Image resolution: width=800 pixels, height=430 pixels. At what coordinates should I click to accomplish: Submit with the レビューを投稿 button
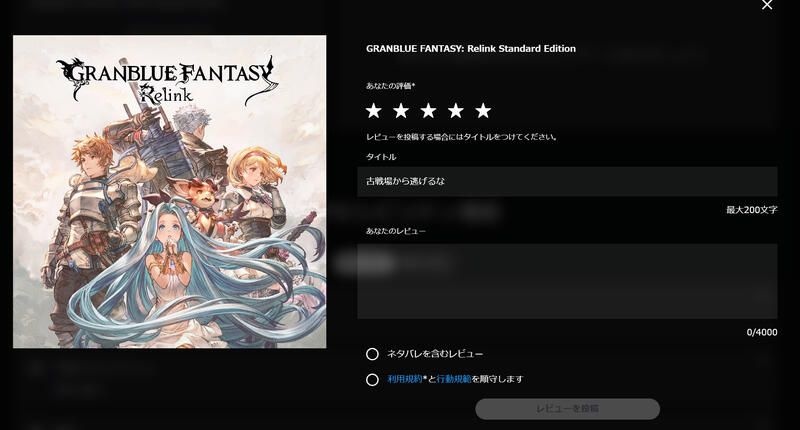pyautogui.click(x=567, y=409)
